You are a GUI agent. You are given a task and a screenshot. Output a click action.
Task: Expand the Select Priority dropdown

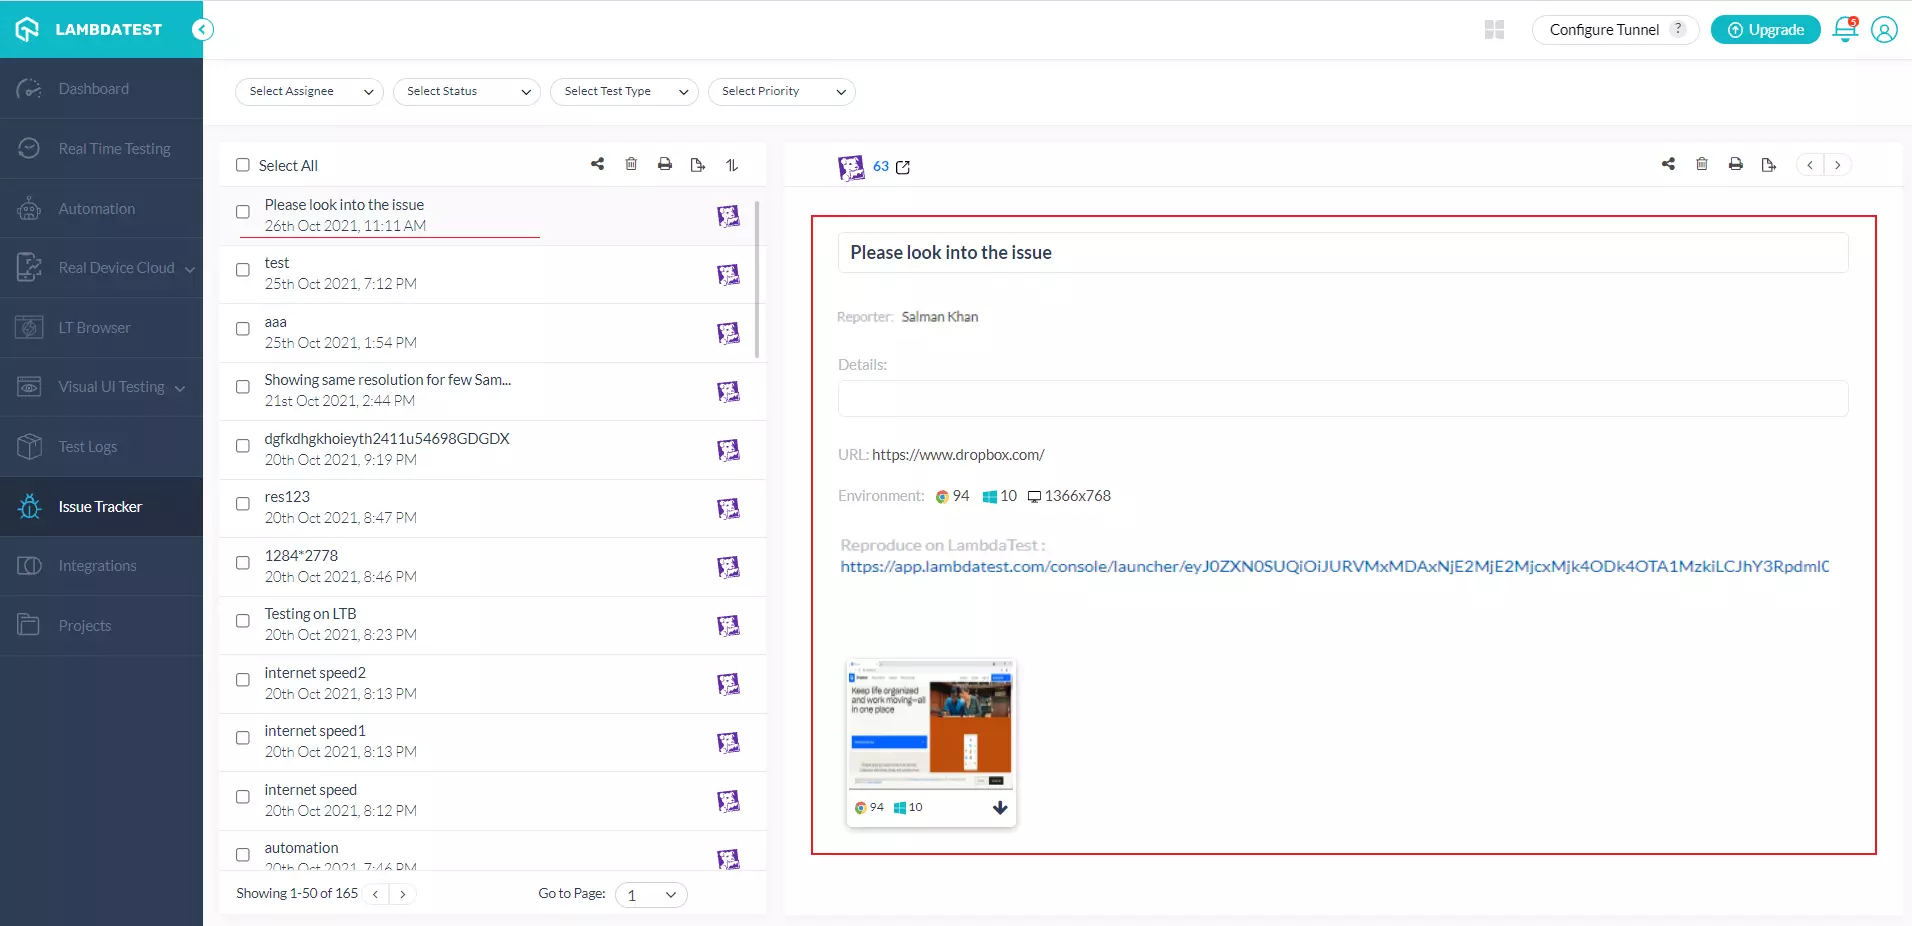781,91
